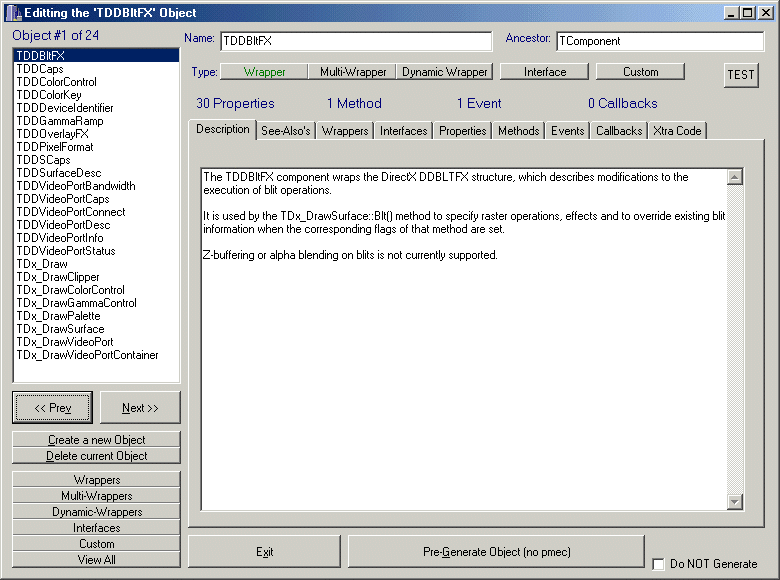
Task: Open the See-Also's tab
Action: point(285,131)
